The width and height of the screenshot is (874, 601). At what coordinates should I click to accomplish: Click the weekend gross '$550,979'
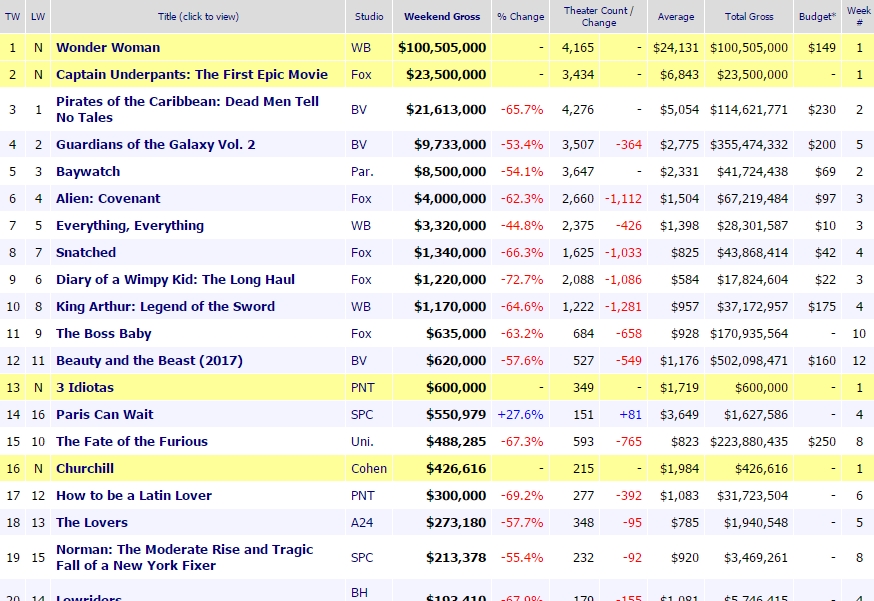pos(456,414)
